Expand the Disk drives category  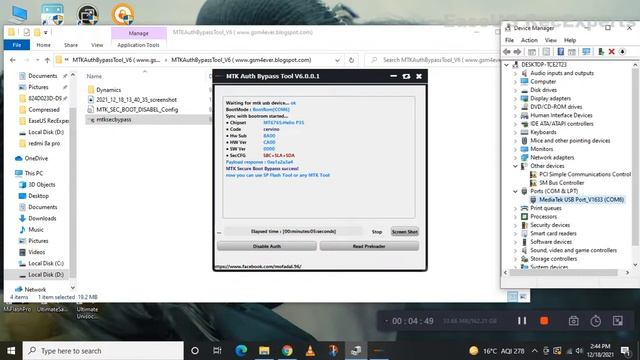[x=515, y=90]
